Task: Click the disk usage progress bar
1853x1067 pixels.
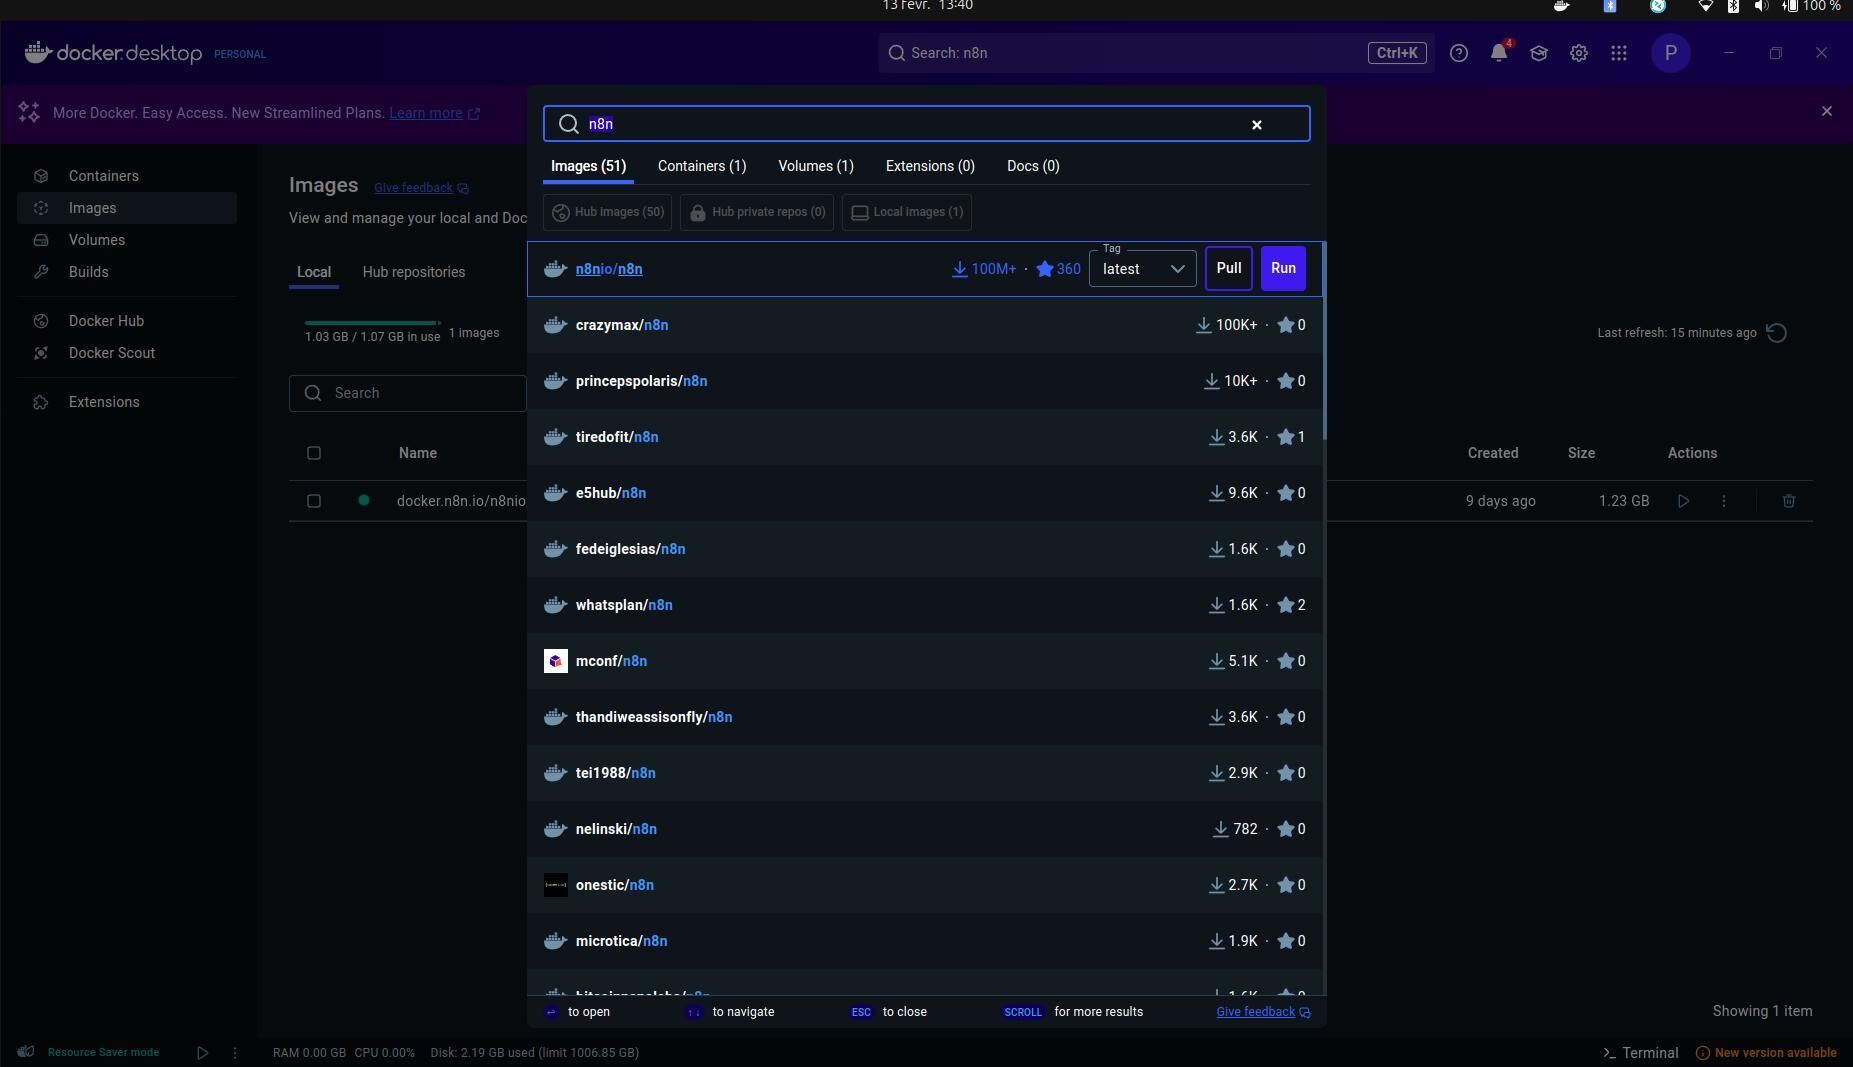Action: (x=372, y=322)
